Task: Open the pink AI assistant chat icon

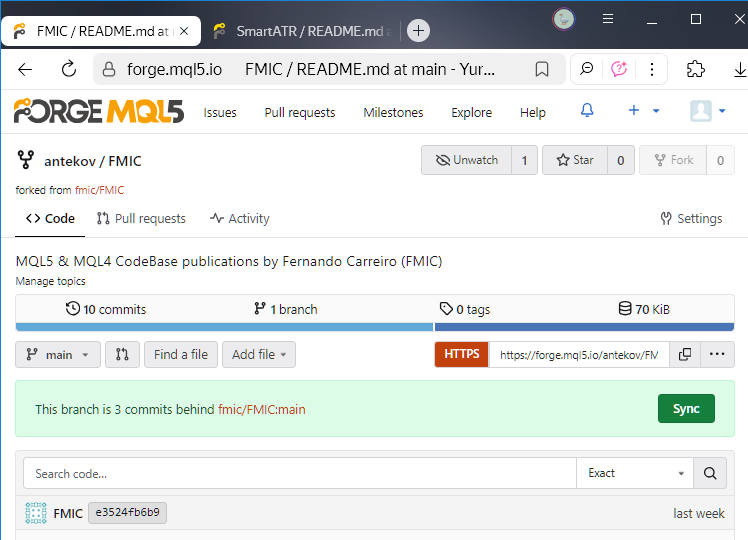Action: 619,69
